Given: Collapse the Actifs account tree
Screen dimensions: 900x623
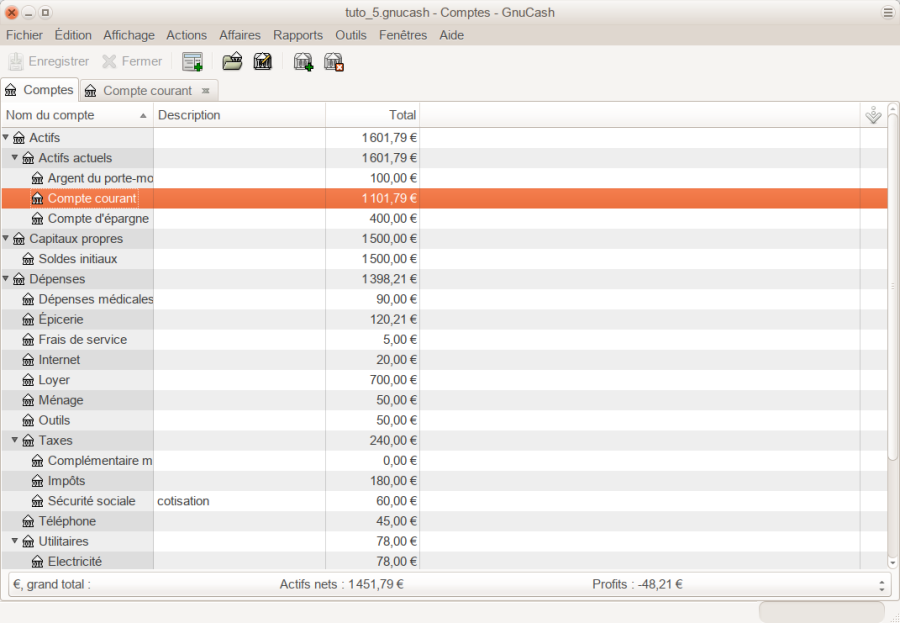Looking at the screenshot, I should (6, 137).
